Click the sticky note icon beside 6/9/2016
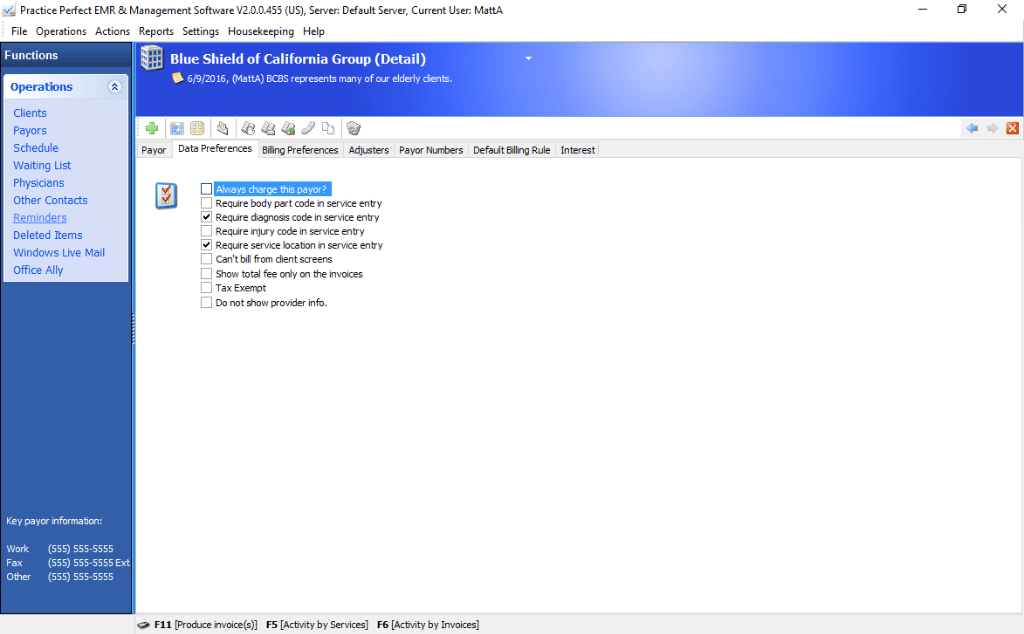1024x634 pixels. (177, 78)
